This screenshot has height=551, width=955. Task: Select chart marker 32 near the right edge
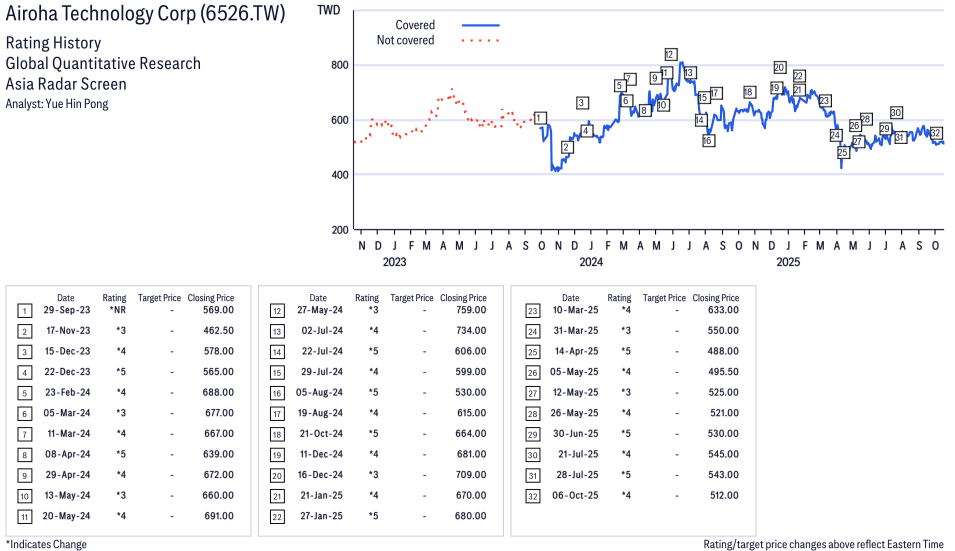(x=936, y=133)
